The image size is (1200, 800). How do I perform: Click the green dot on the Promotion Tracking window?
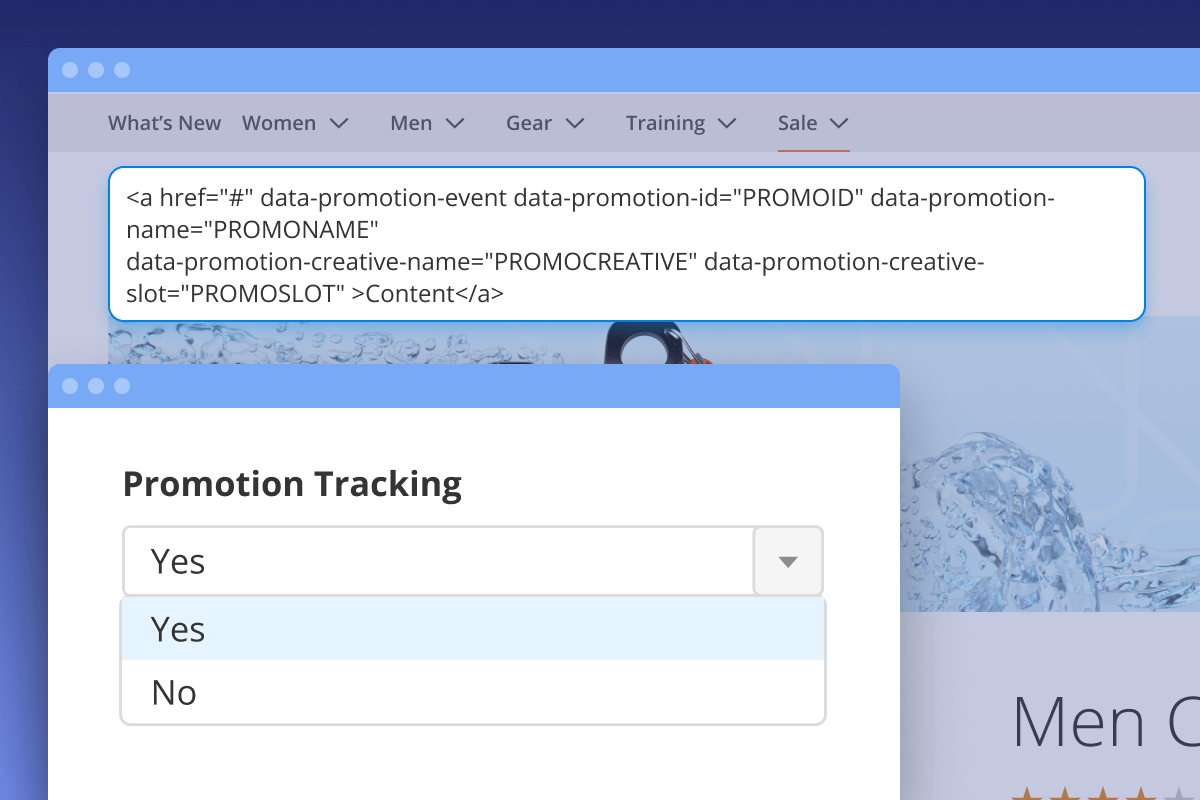tap(122, 386)
